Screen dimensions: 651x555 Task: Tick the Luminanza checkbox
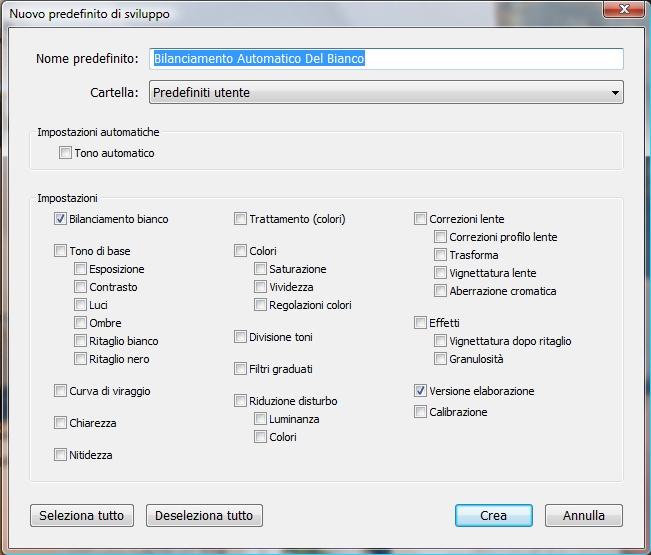point(260,418)
